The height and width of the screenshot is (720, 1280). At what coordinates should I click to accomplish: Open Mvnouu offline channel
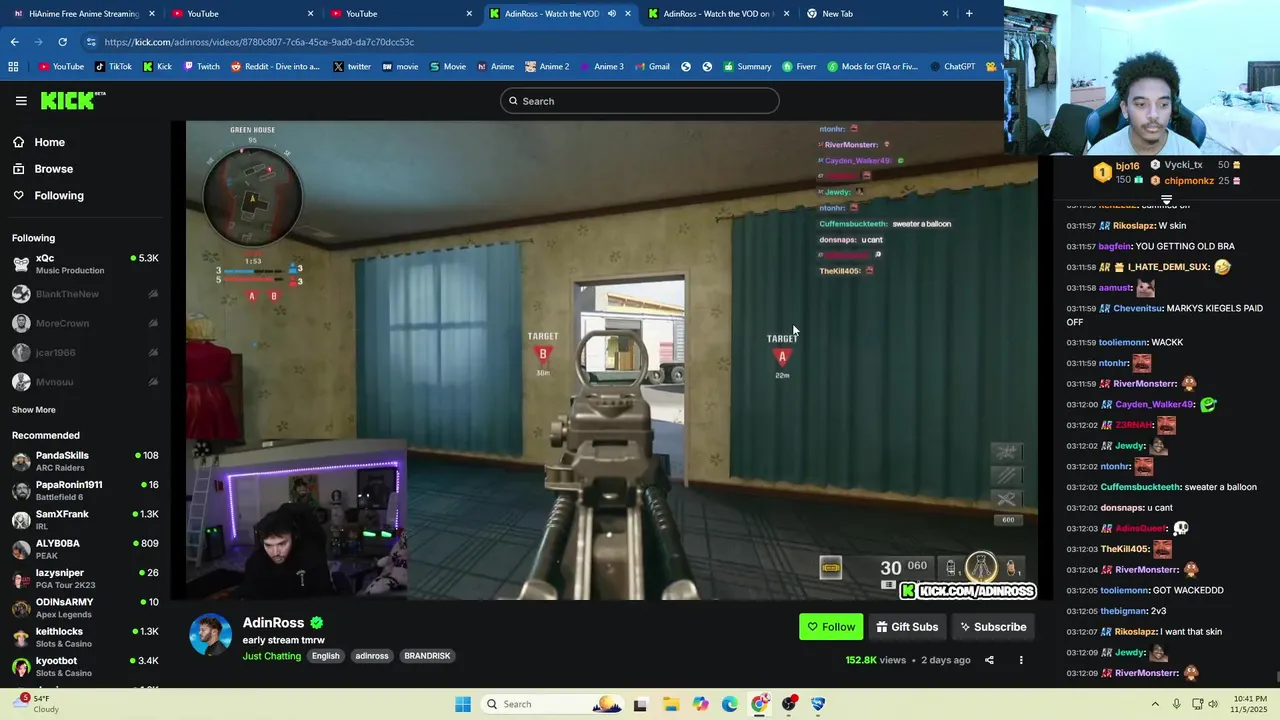(85, 382)
